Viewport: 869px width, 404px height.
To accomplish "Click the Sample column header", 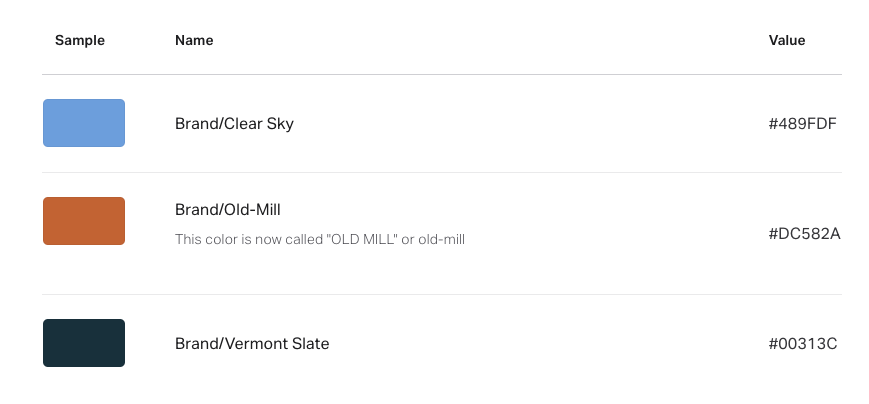I will 80,41.
